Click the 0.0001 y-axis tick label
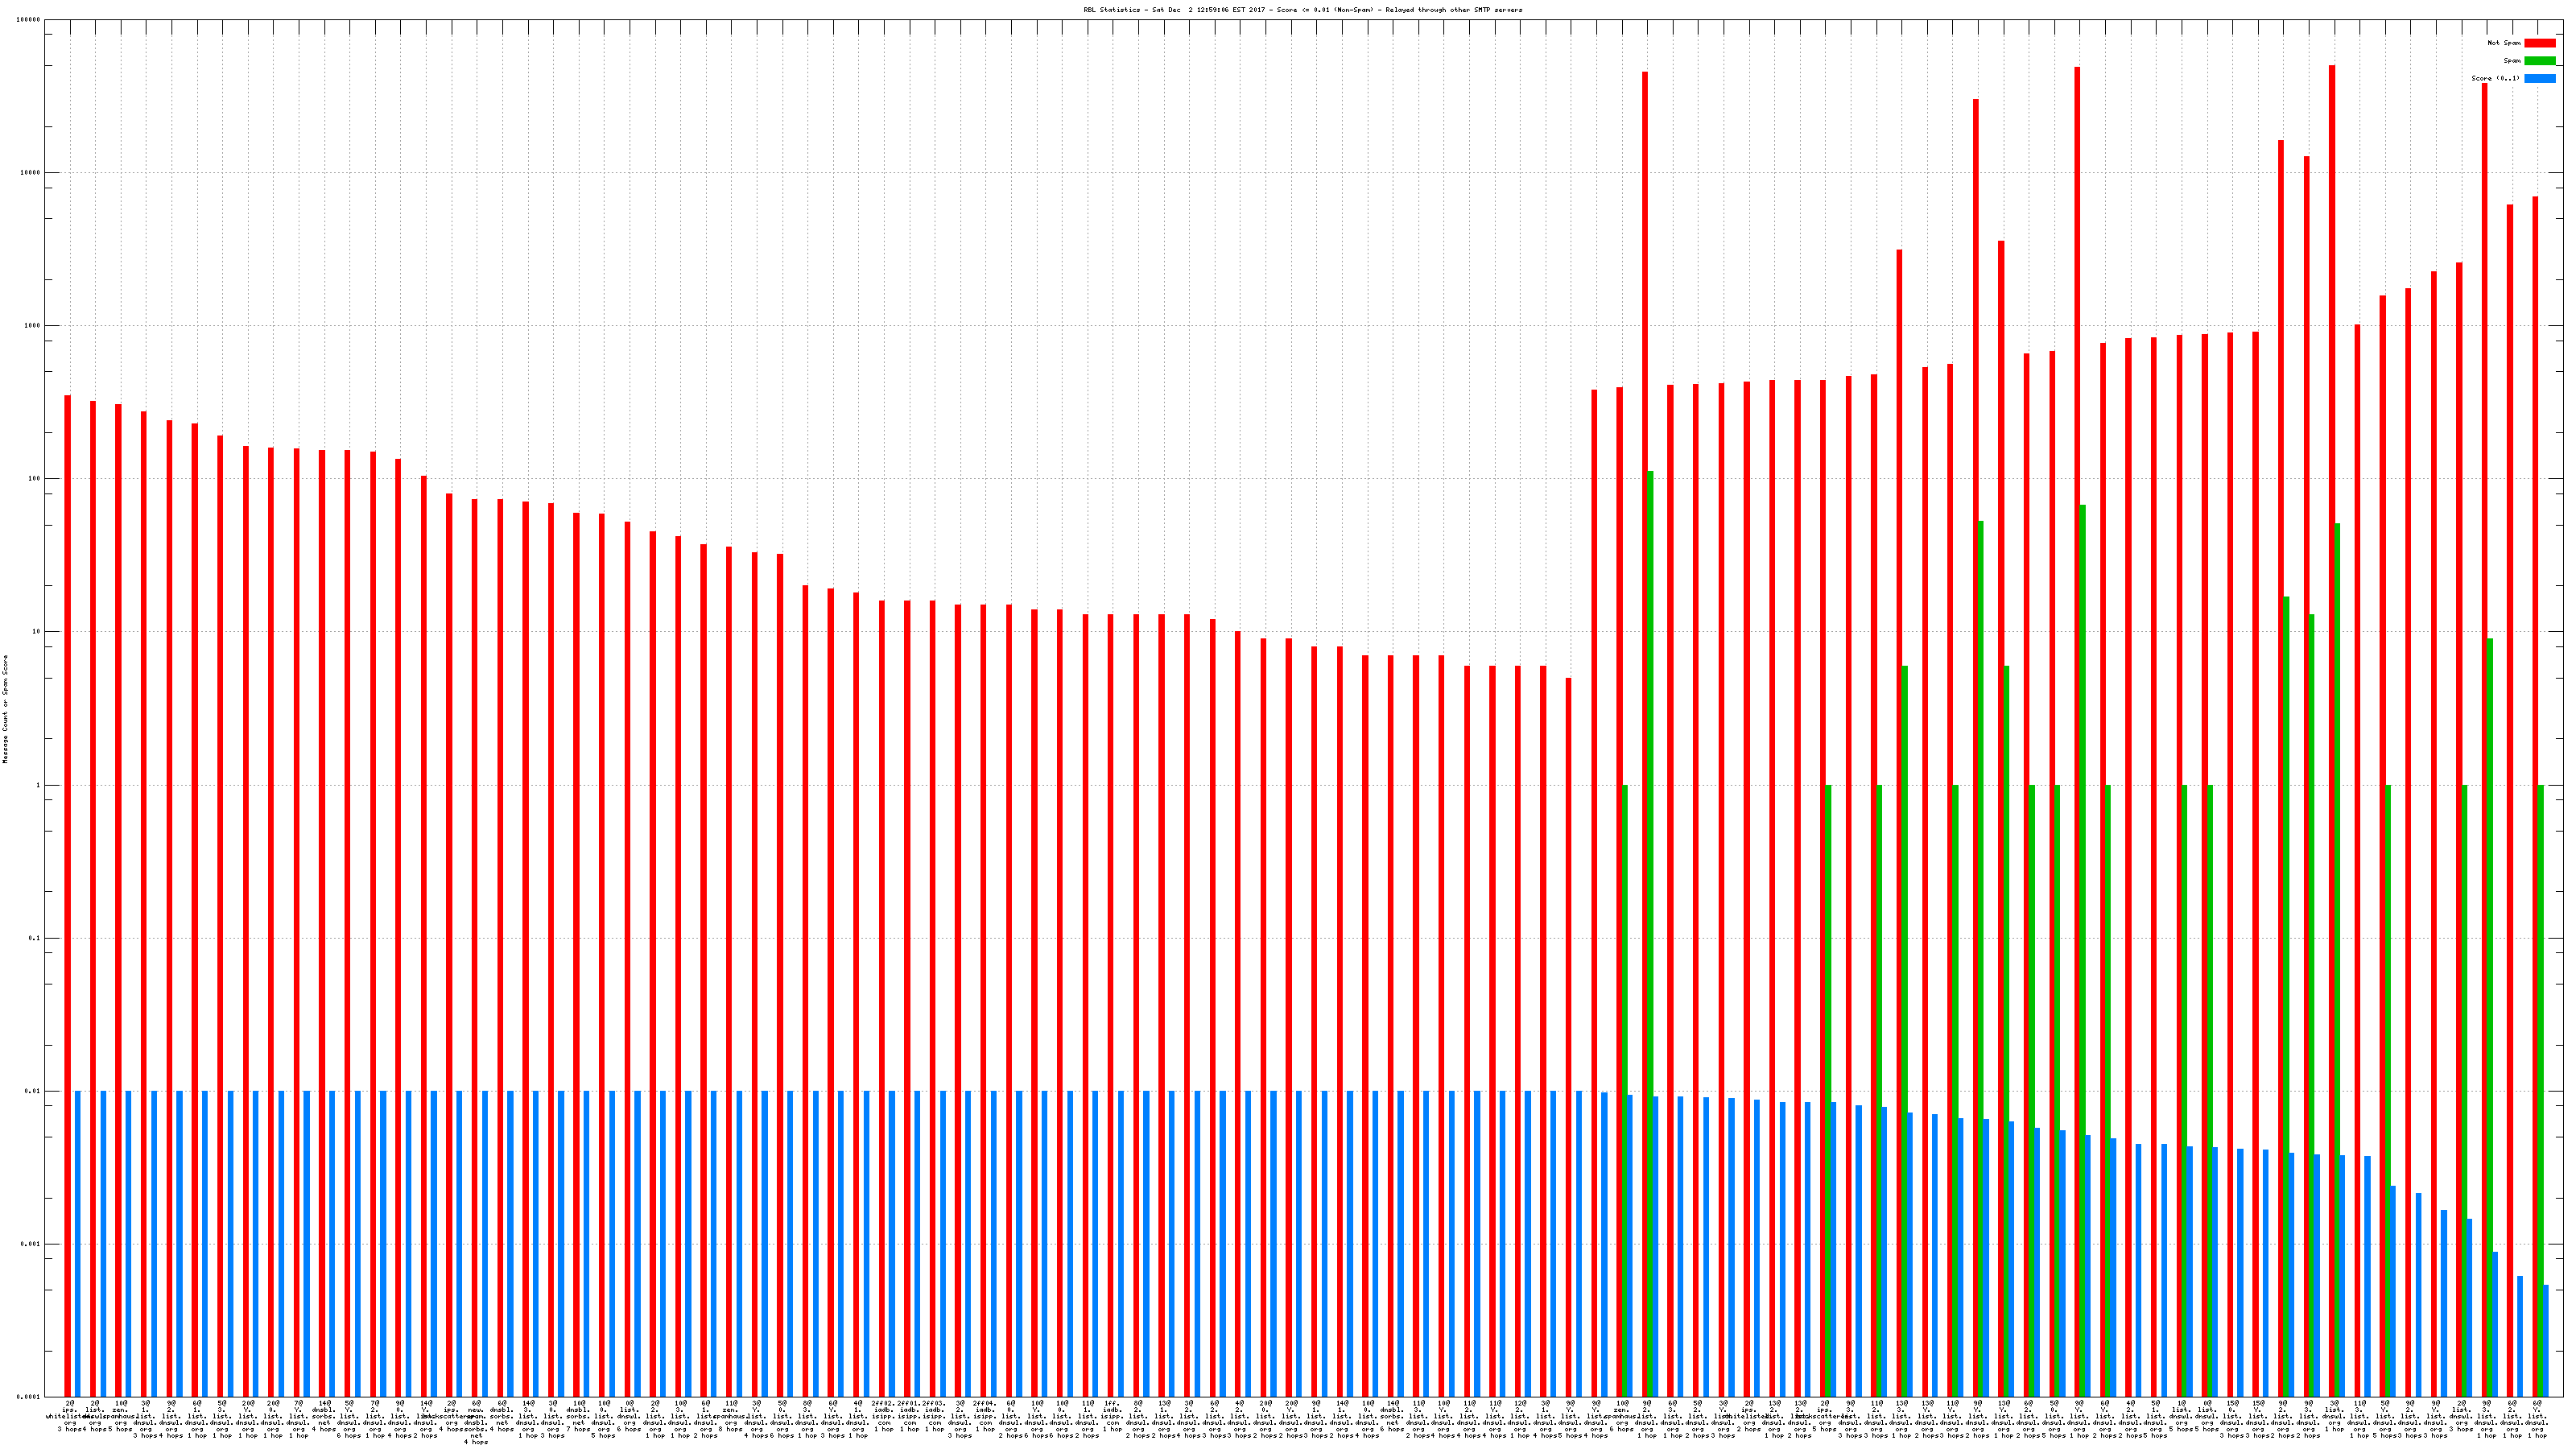 coord(30,1397)
